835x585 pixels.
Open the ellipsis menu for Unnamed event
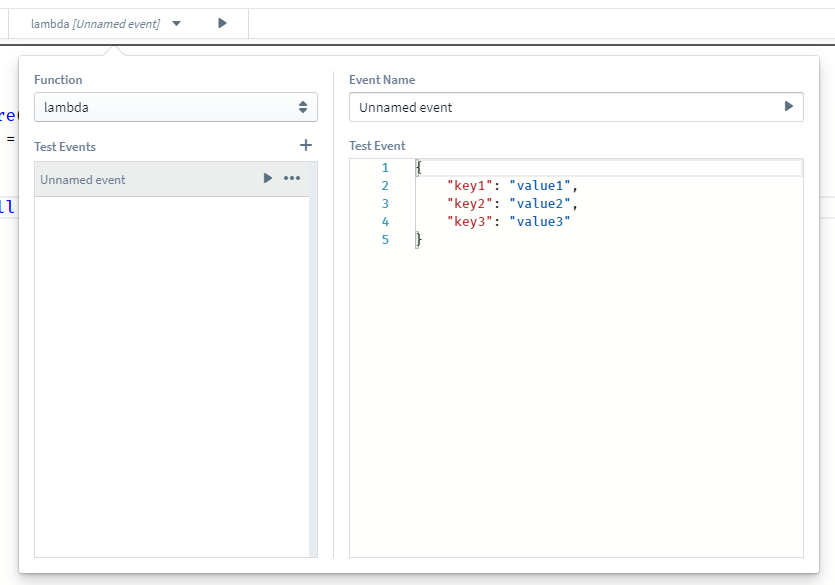coord(292,178)
